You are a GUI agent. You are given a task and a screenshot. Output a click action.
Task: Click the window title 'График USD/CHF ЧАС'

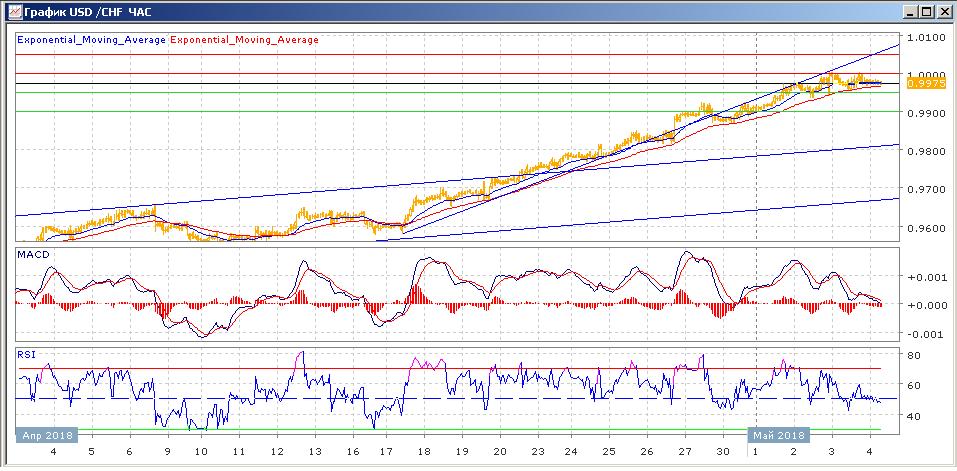(x=88, y=11)
